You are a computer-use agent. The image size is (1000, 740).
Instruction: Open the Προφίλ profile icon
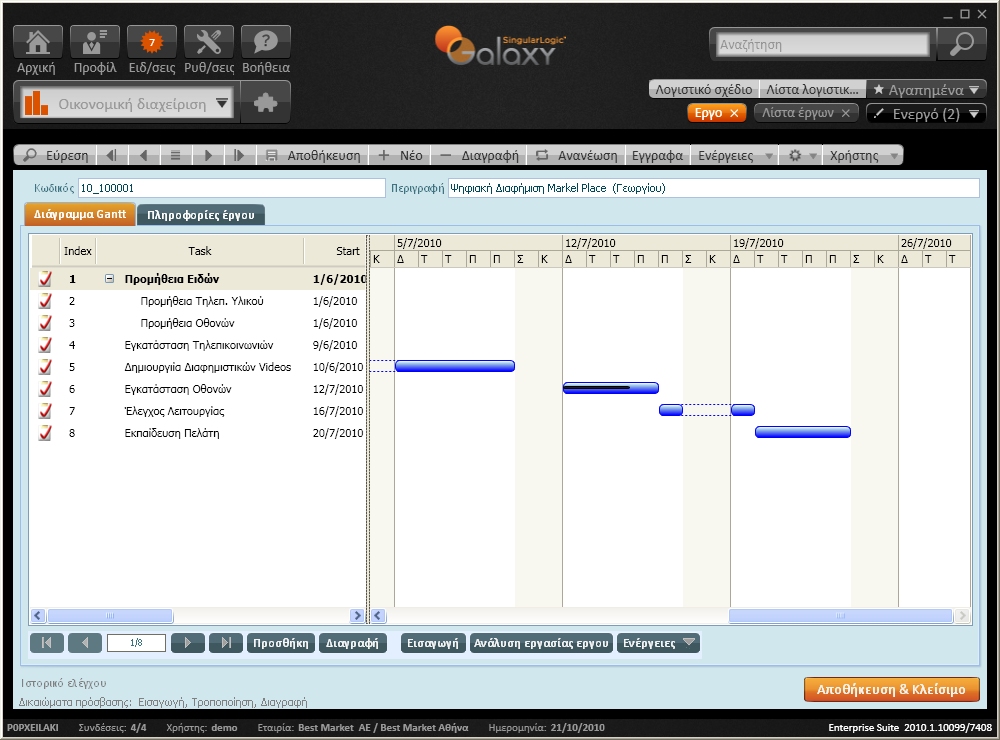tap(94, 42)
